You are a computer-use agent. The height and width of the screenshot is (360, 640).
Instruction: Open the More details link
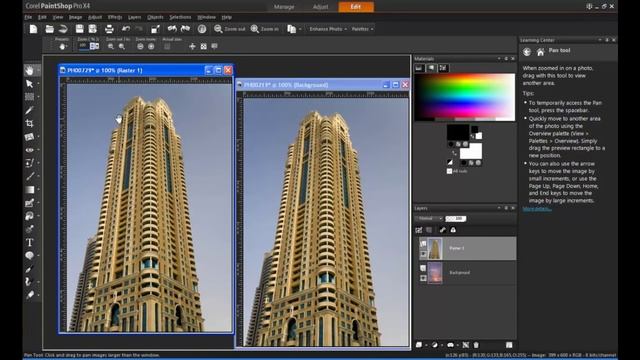(x=537, y=209)
